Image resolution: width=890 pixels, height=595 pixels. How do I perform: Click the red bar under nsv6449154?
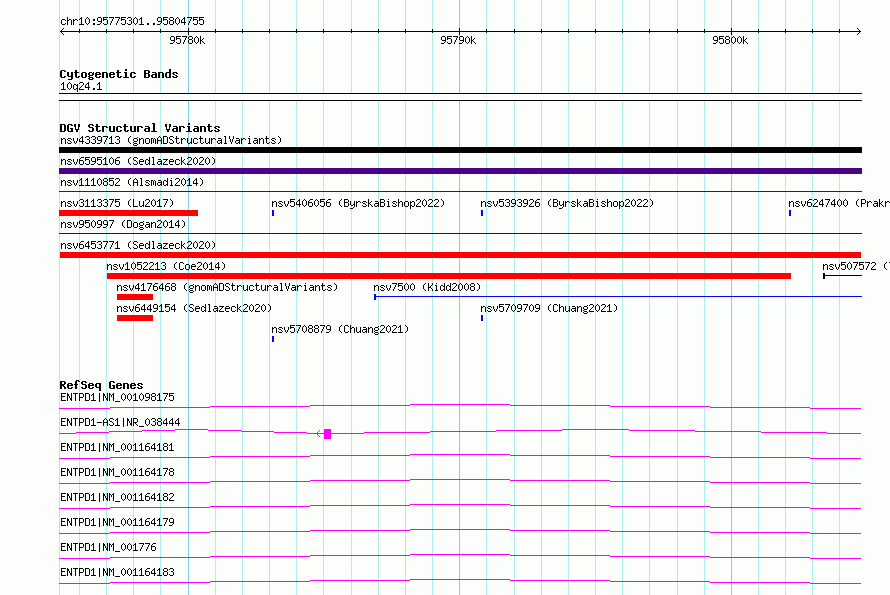[x=135, y=318]
